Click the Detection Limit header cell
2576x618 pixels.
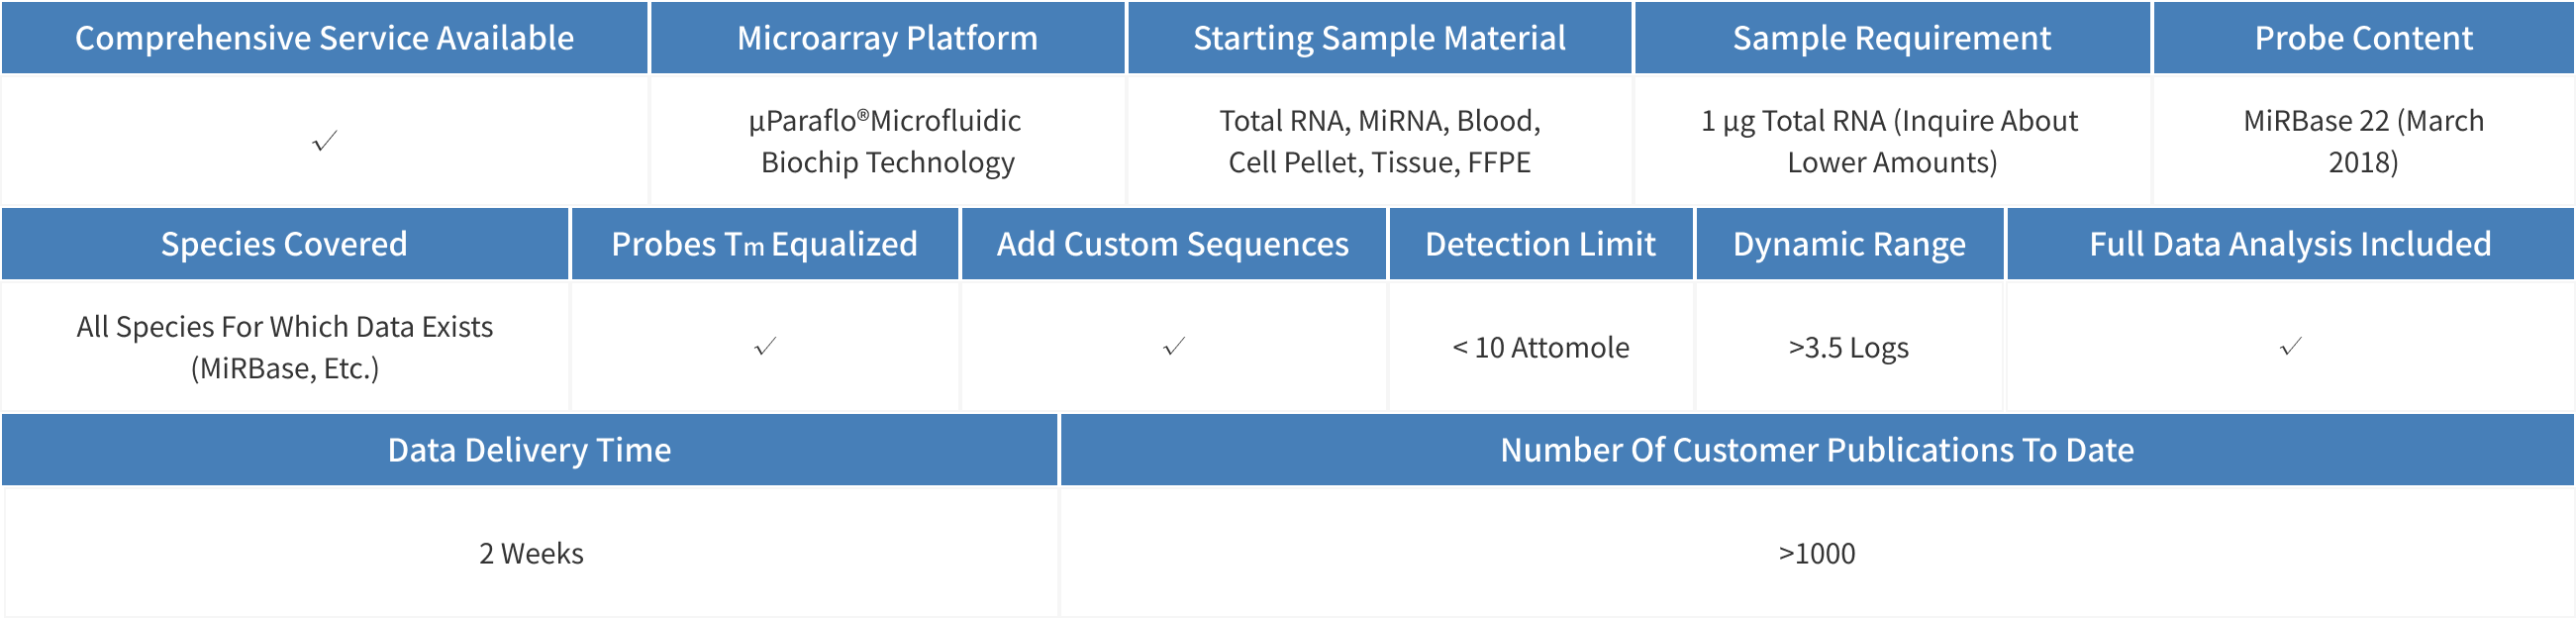pyautogui.click(x=1540, y=244)
